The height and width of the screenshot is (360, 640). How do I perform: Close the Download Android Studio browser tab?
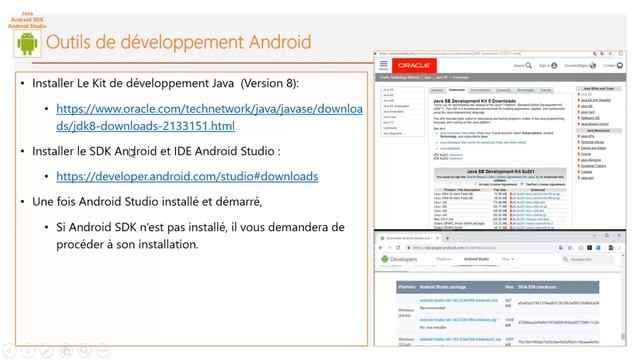(x=437, y=238)
